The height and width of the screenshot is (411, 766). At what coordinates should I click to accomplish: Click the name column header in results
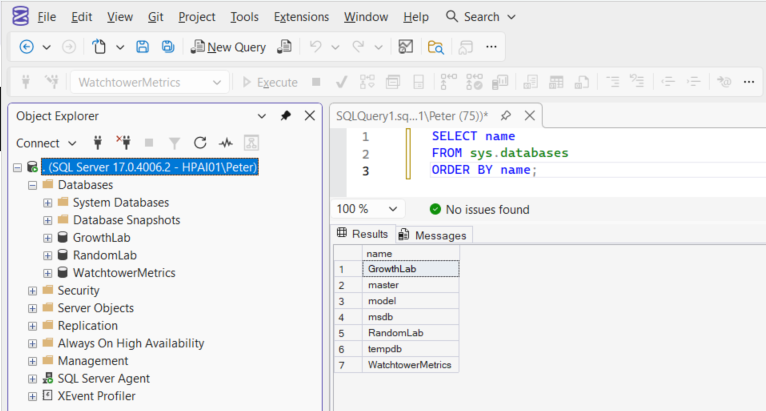click(x=410, y=254)
